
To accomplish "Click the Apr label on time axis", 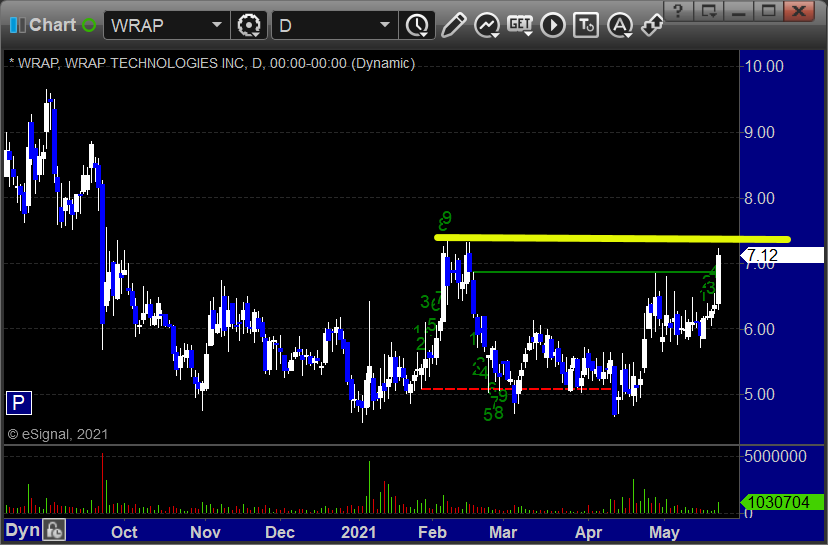I will 588,532.
